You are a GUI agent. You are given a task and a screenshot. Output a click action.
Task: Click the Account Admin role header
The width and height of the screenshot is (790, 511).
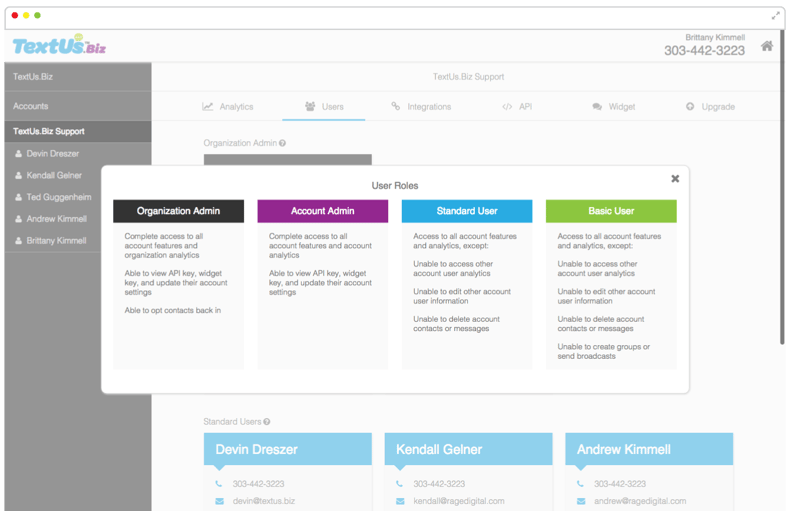pyautogui.click(x=322, y=211)
